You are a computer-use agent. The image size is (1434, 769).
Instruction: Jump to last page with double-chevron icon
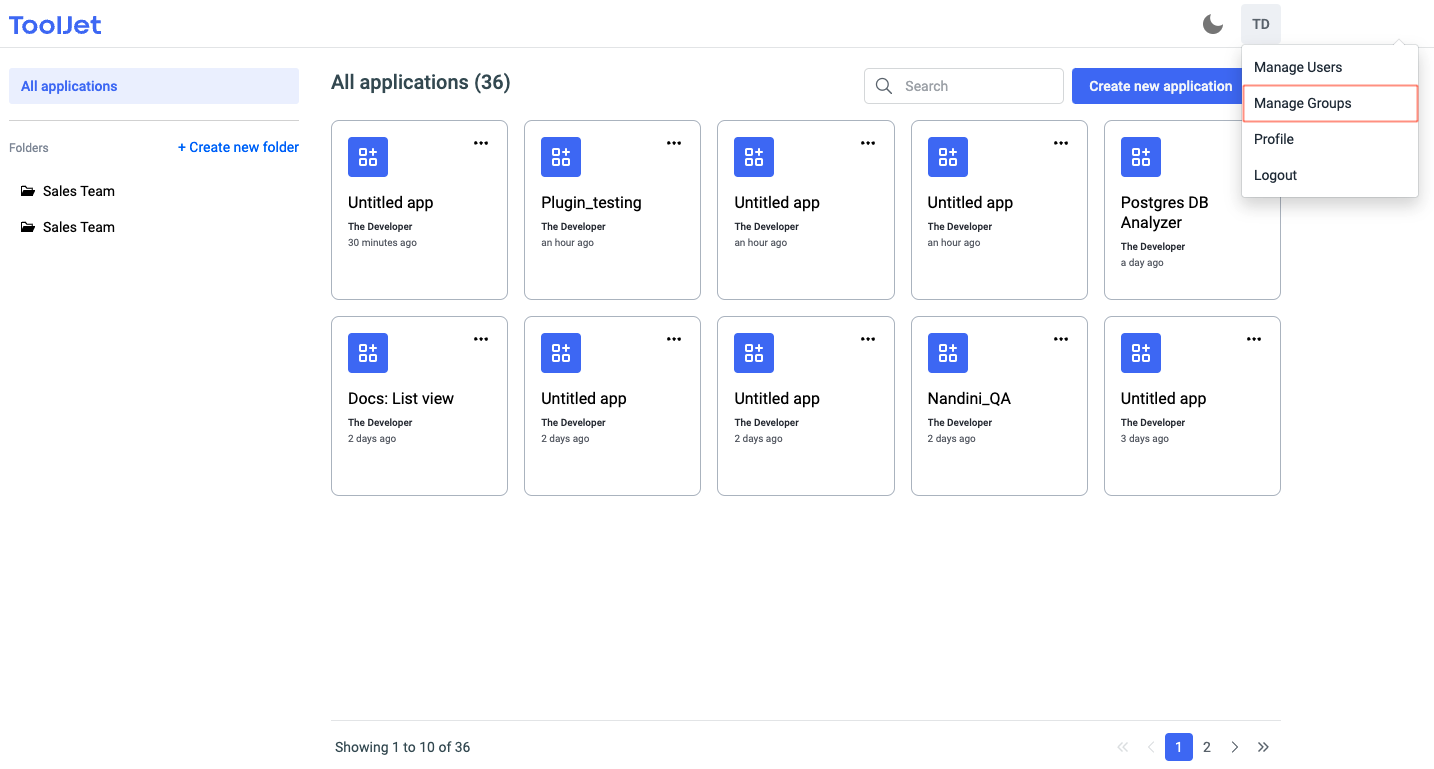(1263, 747)
